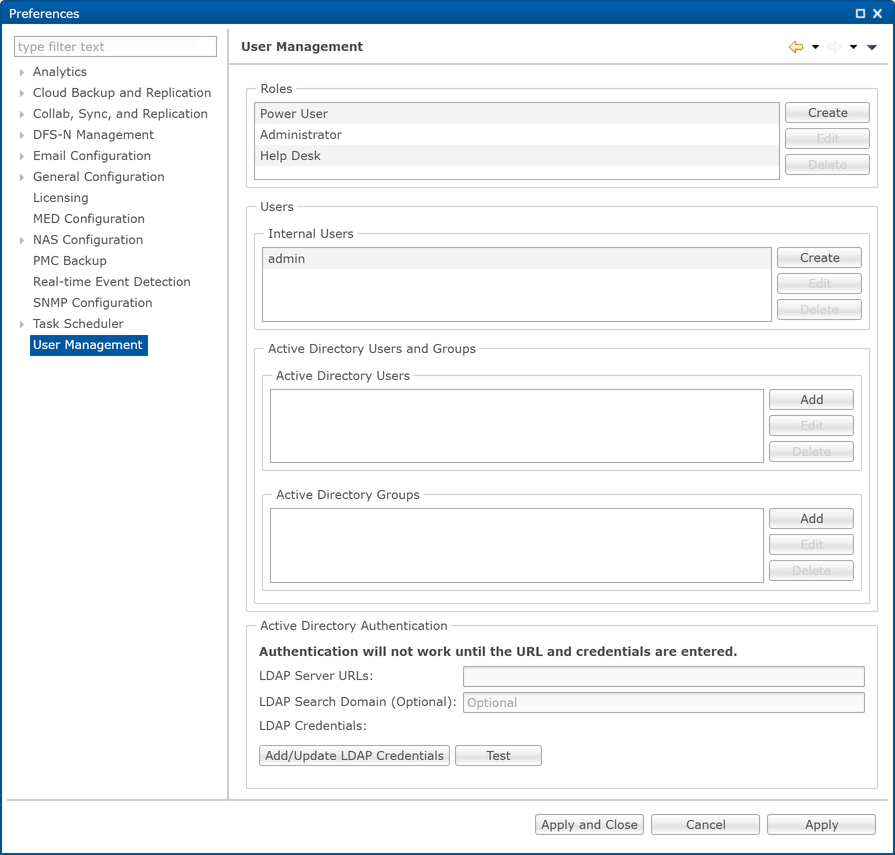Select the admin internal user

tap(287, 258)
